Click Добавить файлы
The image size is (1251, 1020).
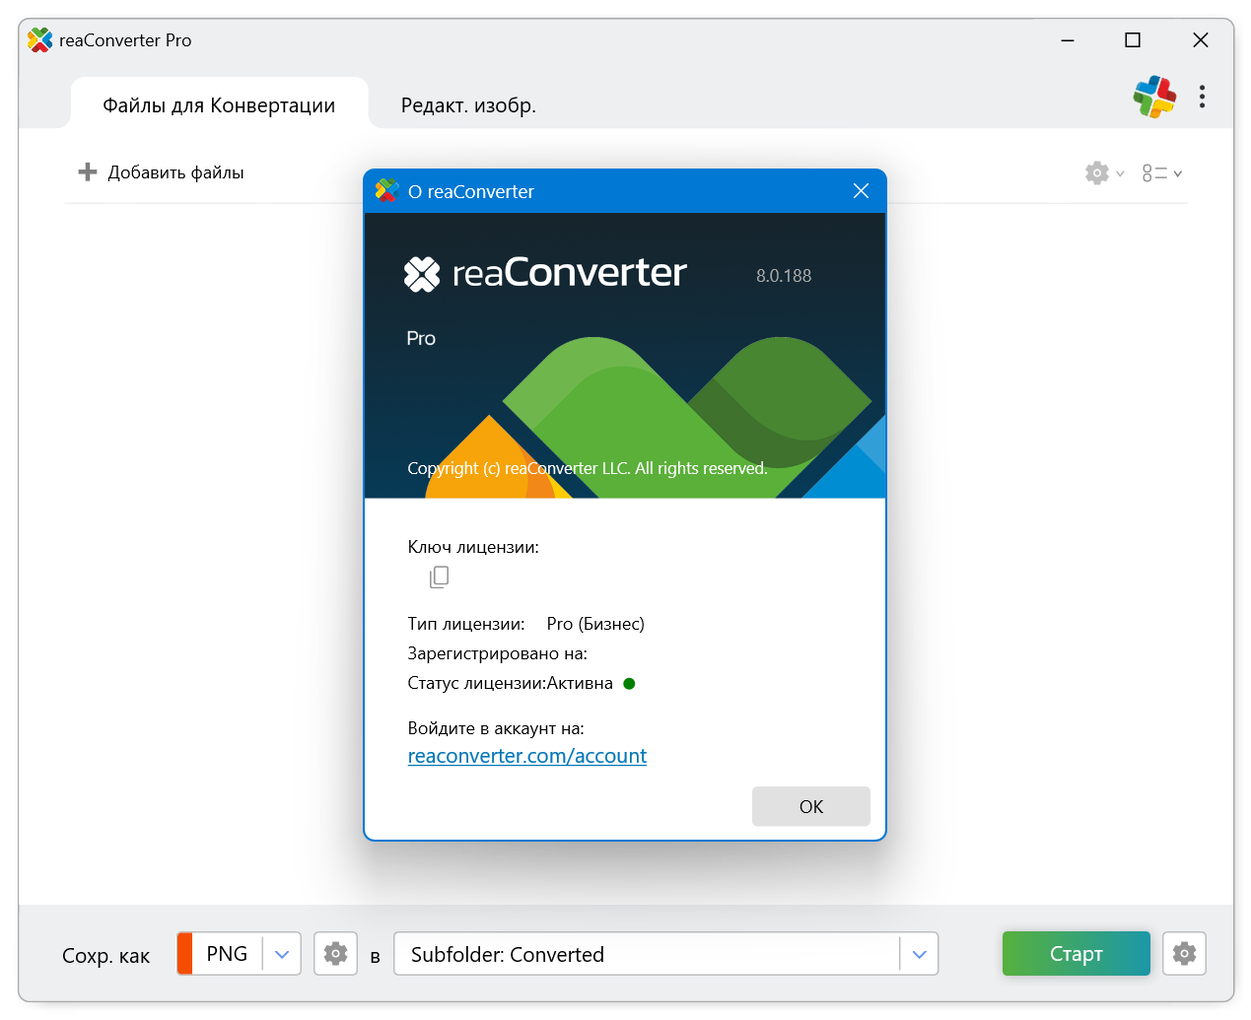(161, 172)
